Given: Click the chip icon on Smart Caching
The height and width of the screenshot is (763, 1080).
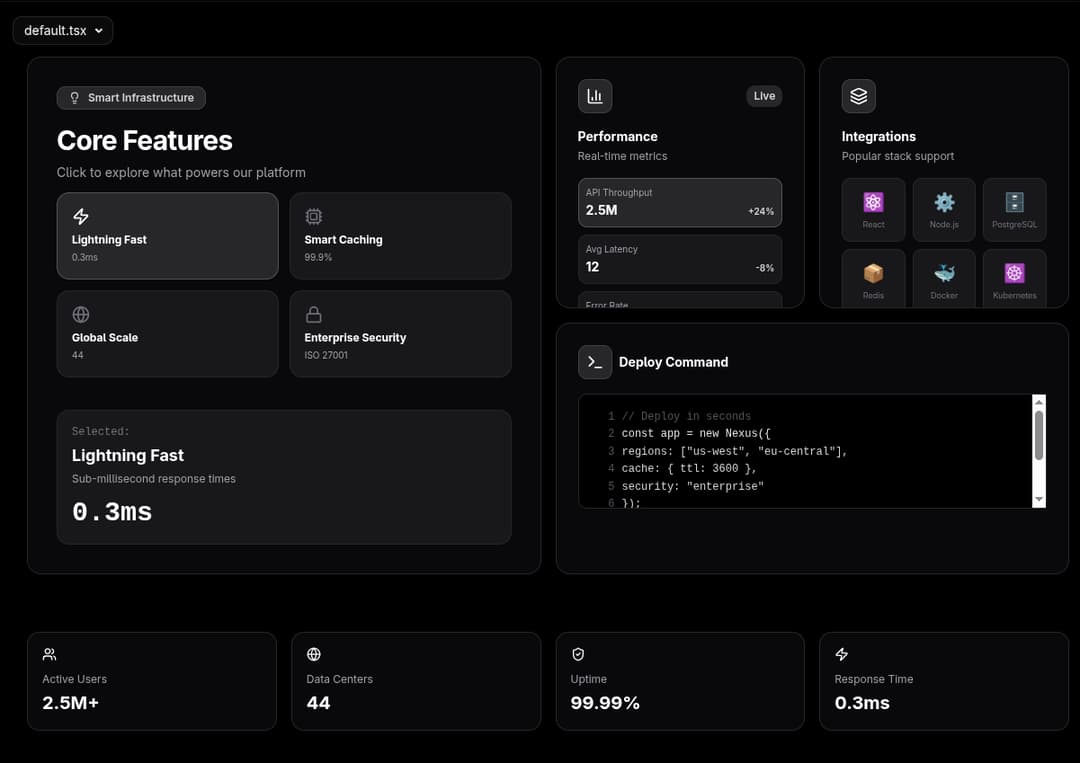Looking at the screenshot, I should 313,216.
